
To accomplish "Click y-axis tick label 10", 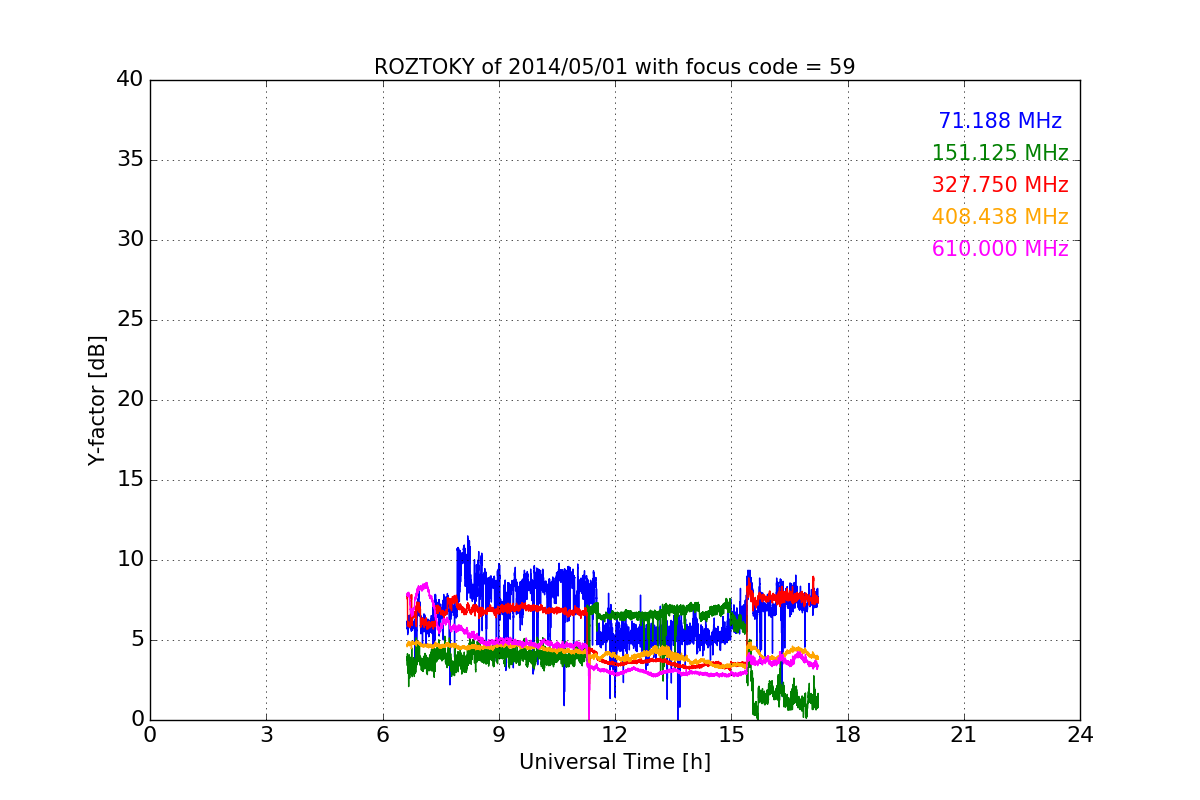I will pos(130,560).
